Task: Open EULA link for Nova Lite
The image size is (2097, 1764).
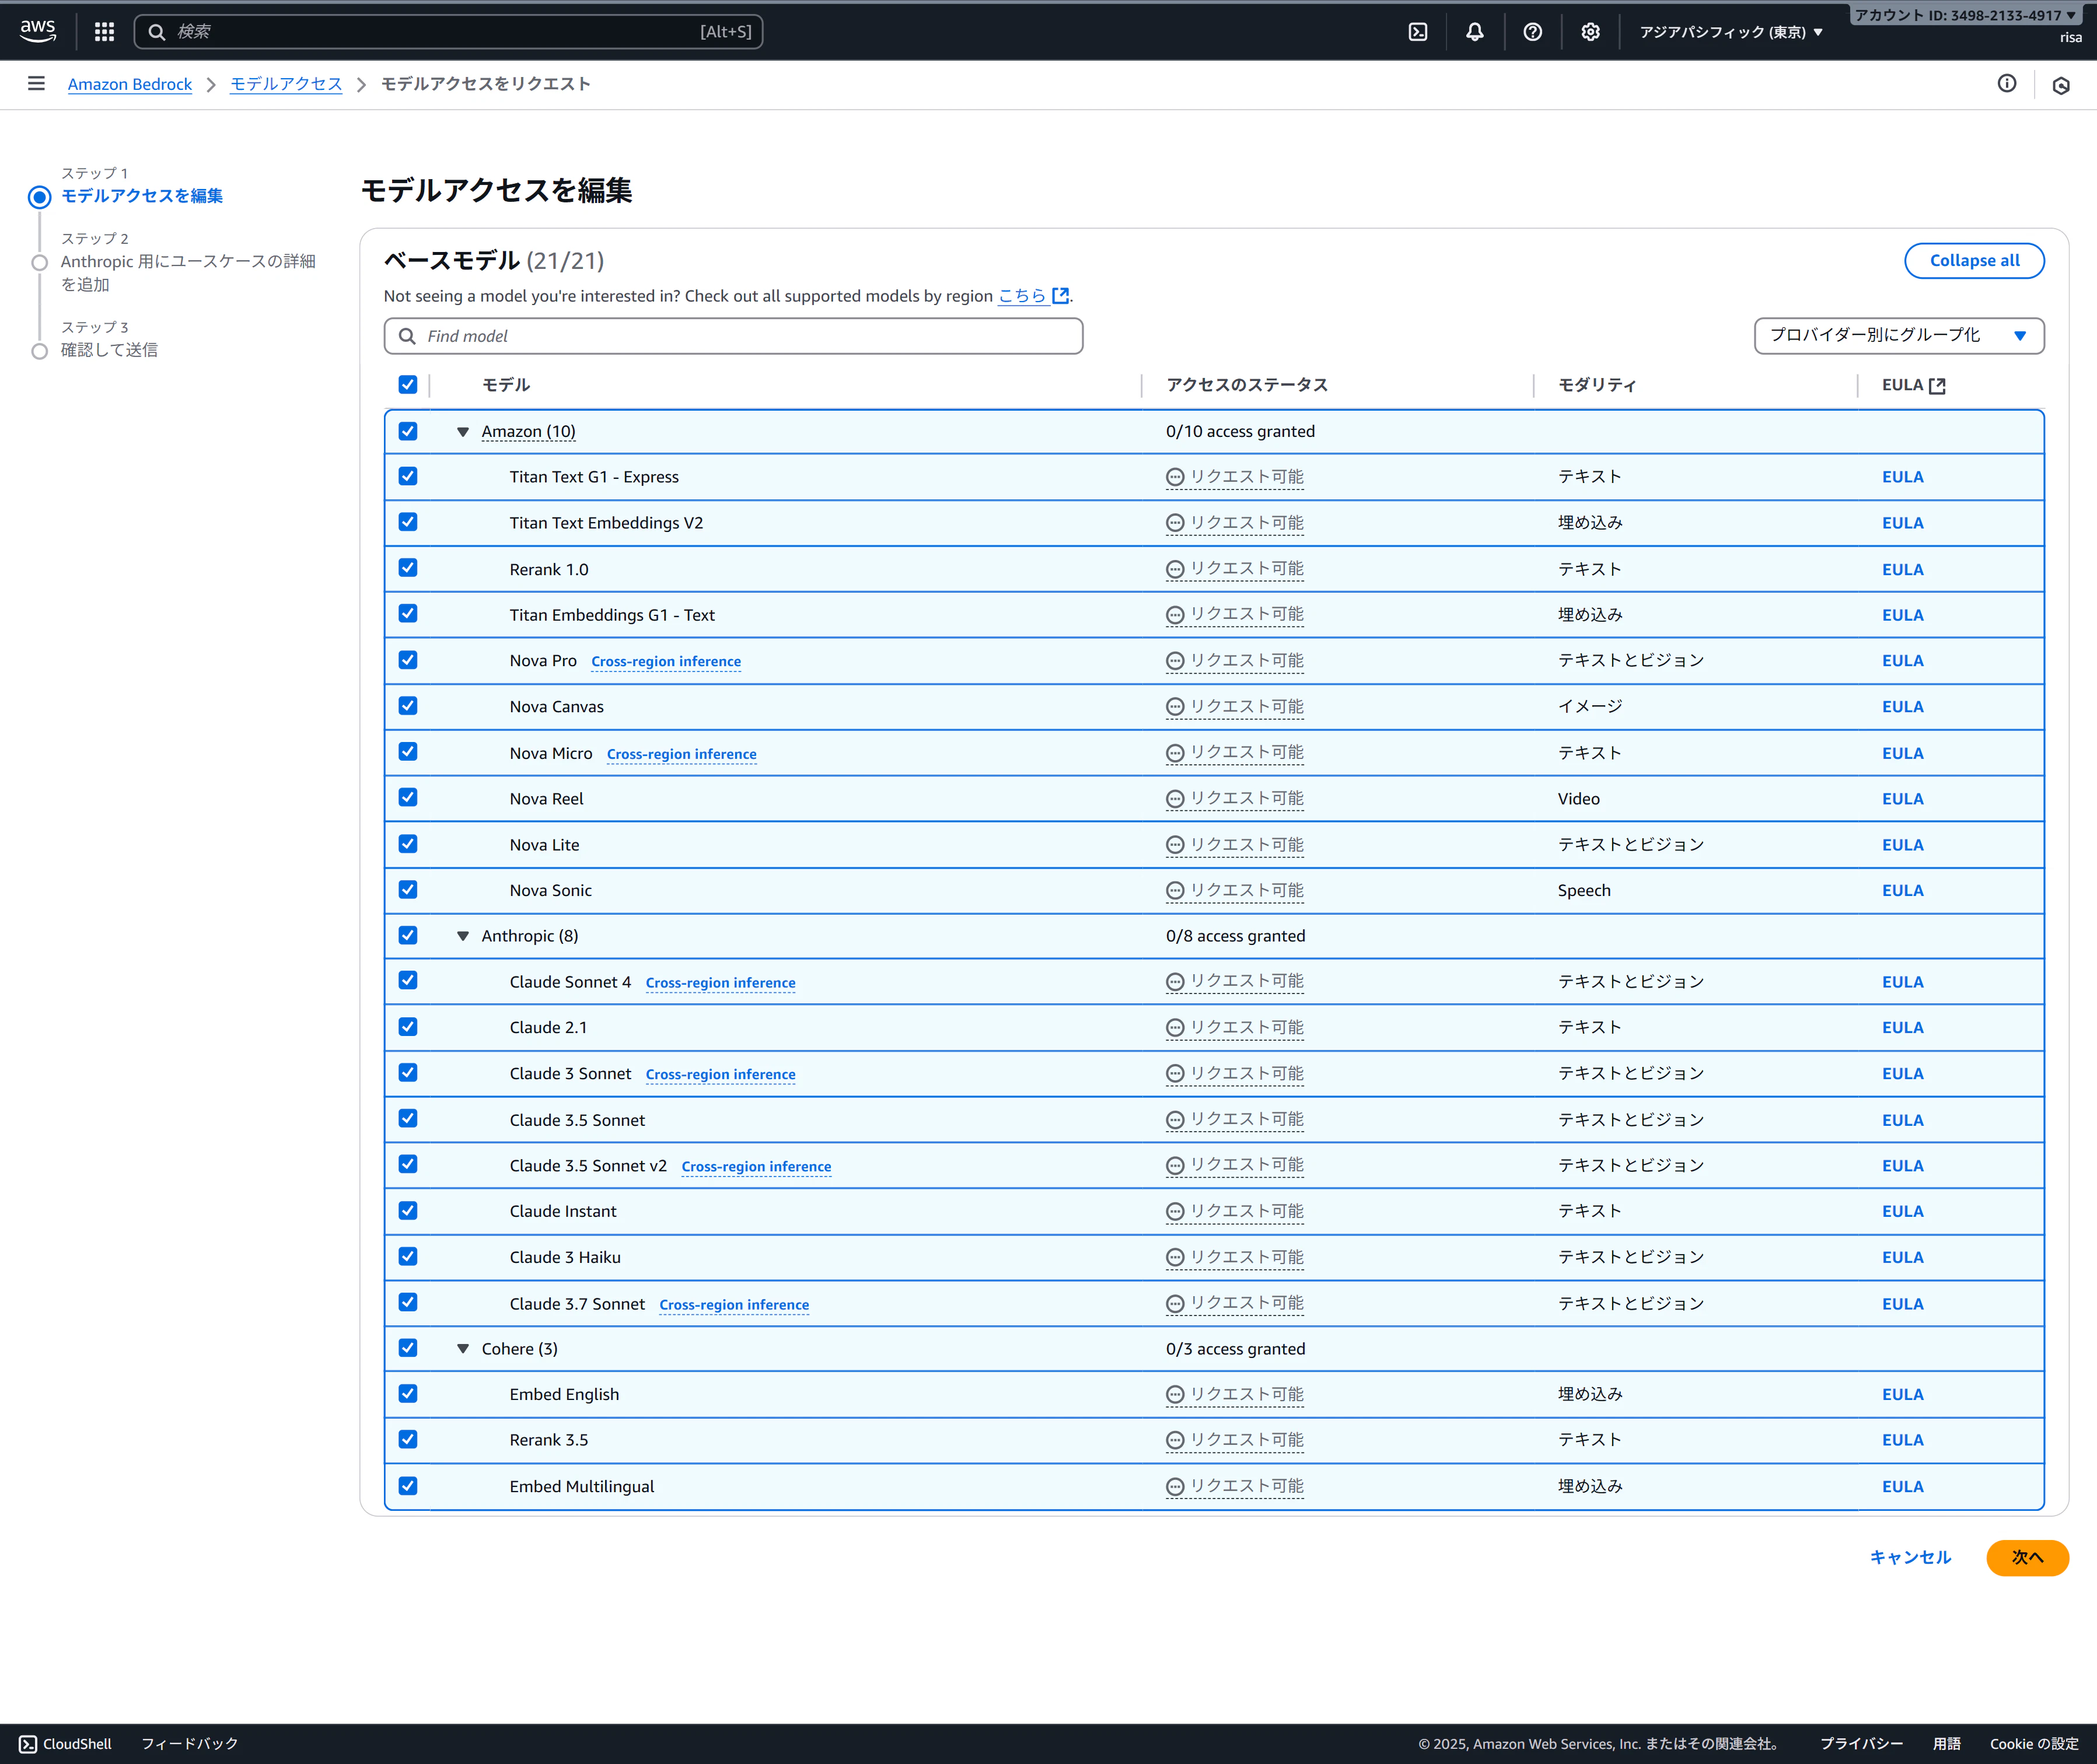Action: pyautogui.click(x=1902, y=845)
